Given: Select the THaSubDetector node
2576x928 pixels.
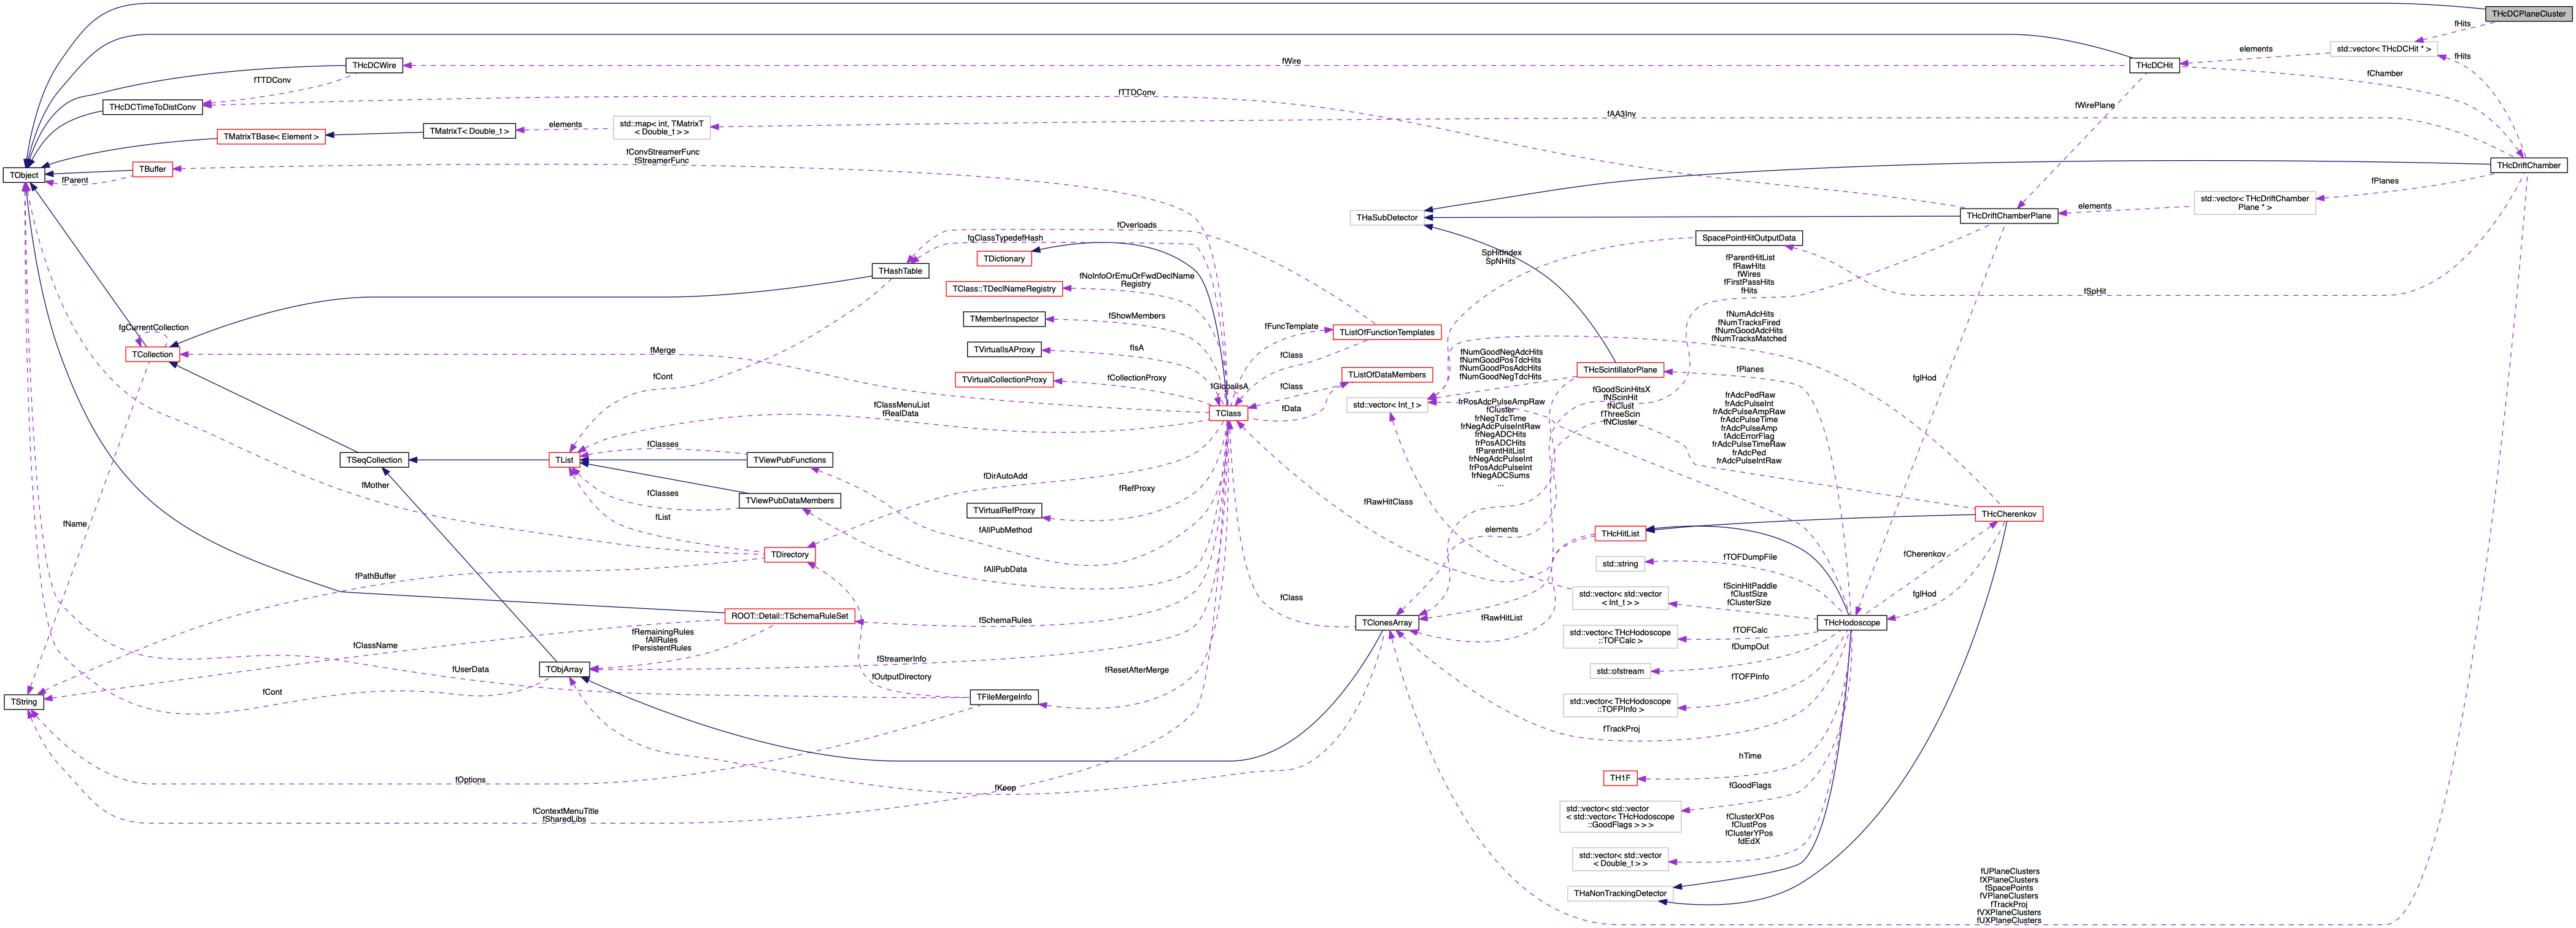Looking at the screenshot, I should [1386, 217].
